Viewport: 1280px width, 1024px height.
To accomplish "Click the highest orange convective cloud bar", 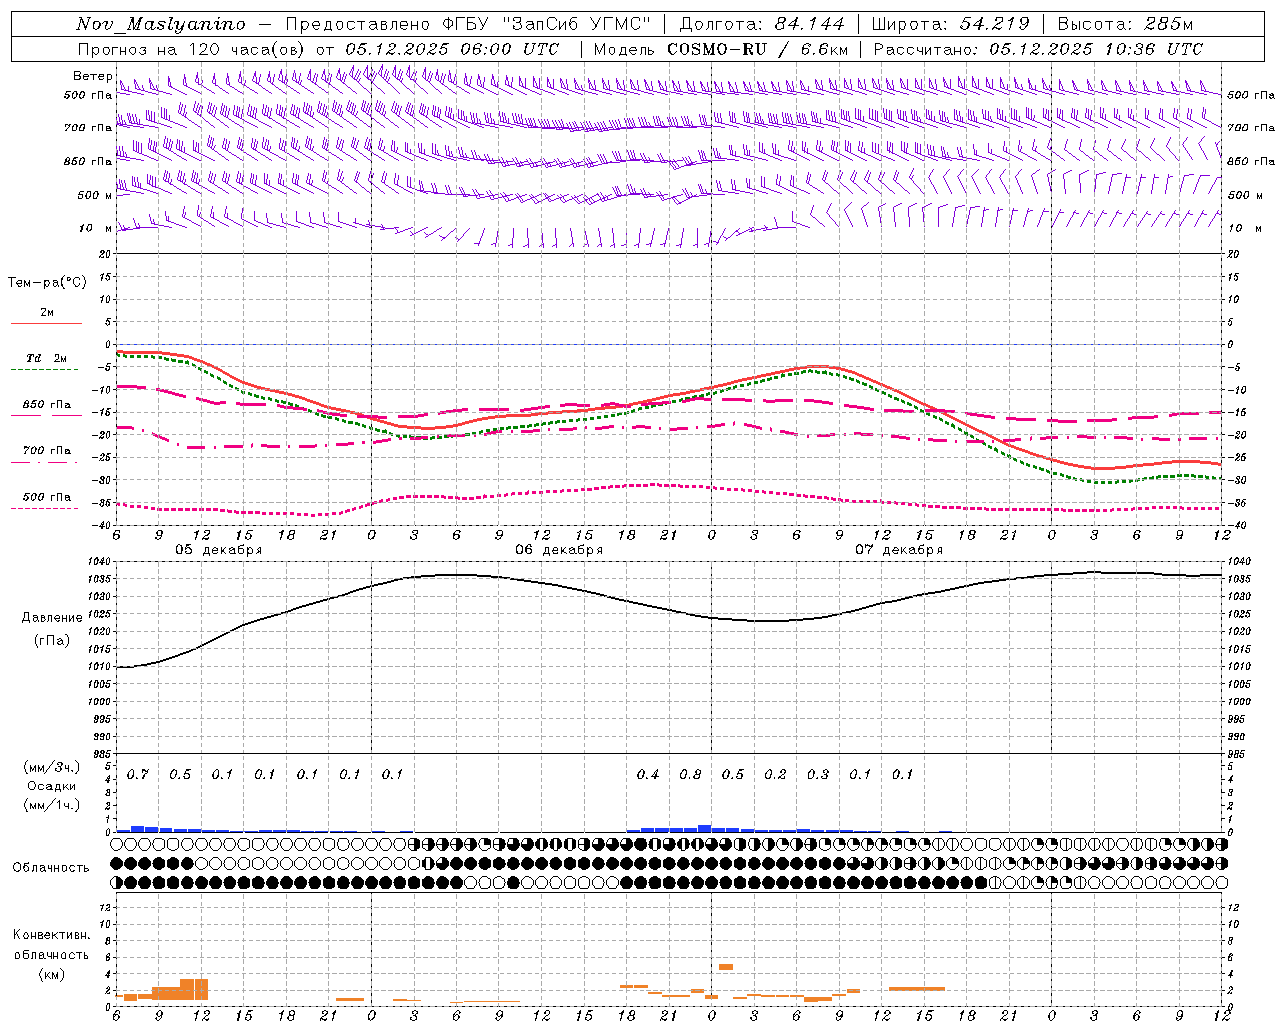I will (726, 967).
